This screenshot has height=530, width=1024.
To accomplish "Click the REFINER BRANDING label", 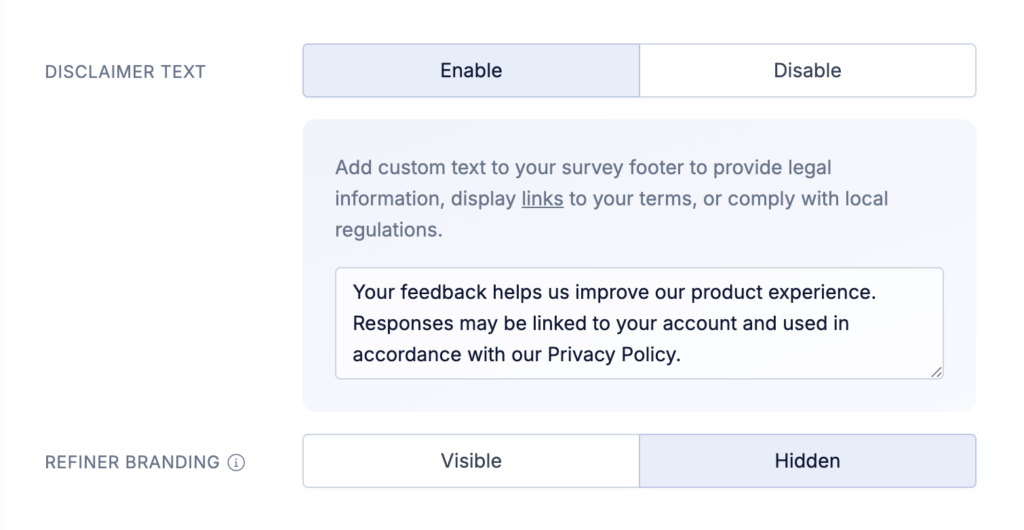I will pyautogui.click(x=132, y=462).
